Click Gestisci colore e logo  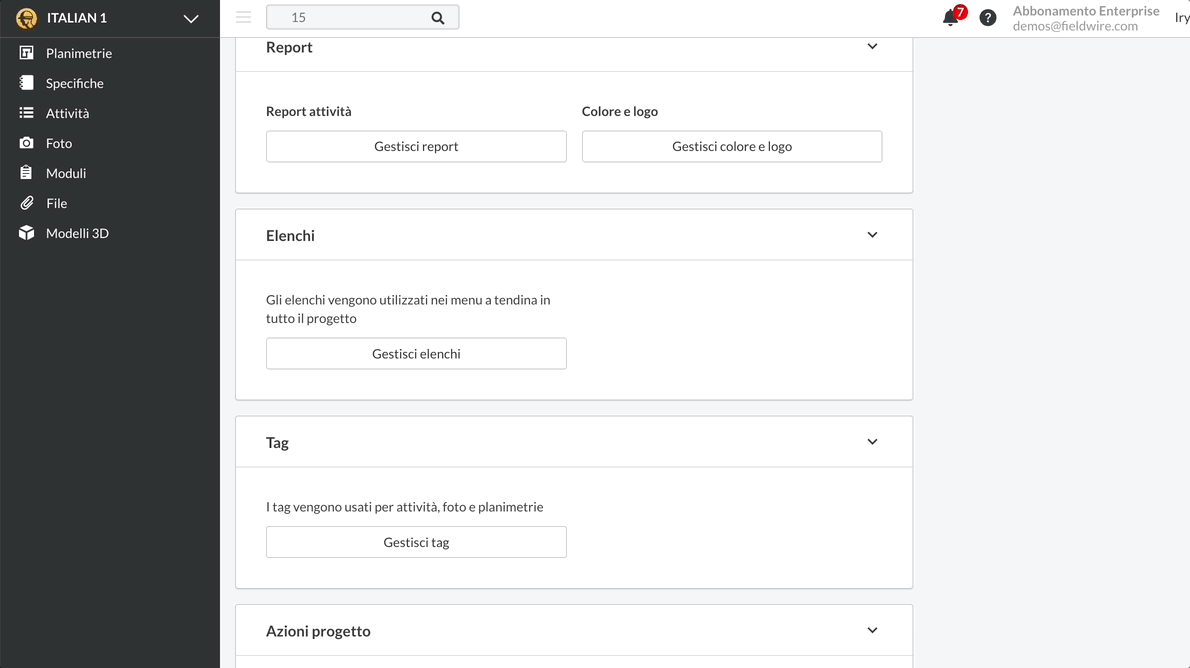tap(731, 146)
